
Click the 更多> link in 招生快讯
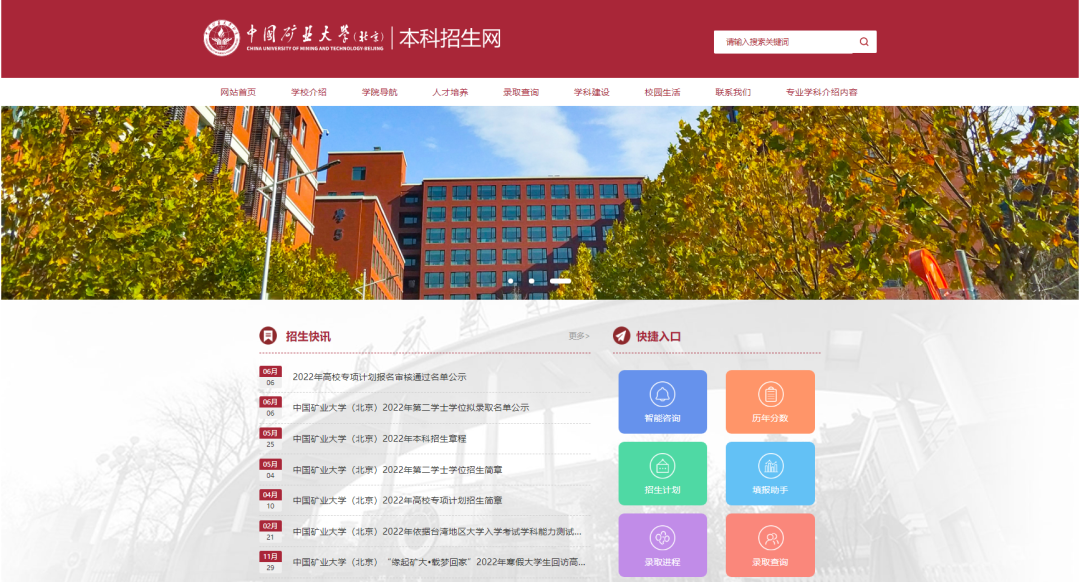[579, 336]
